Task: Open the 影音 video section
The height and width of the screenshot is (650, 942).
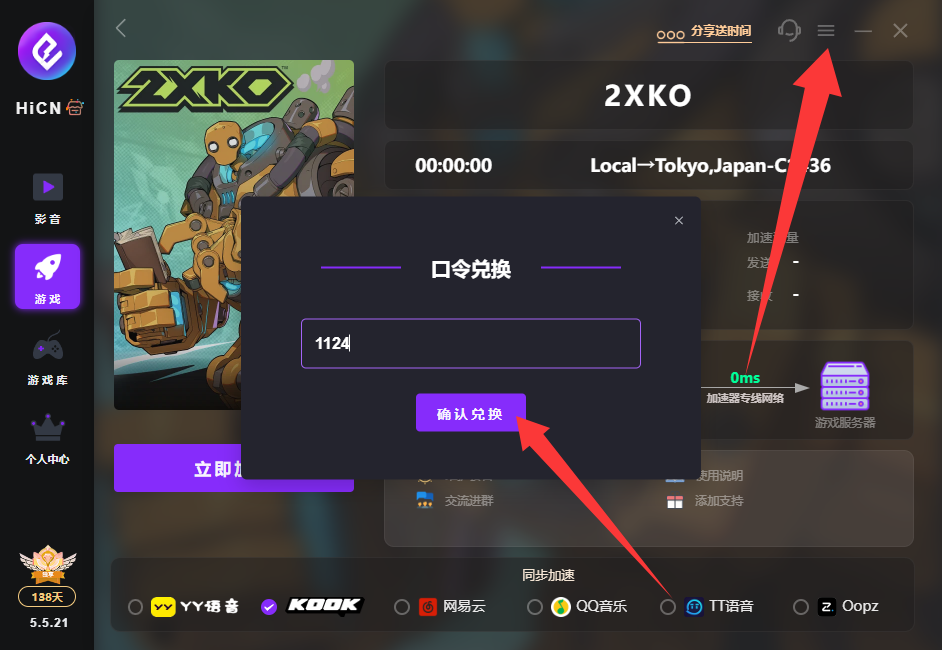Action: [x=47, y=199]
